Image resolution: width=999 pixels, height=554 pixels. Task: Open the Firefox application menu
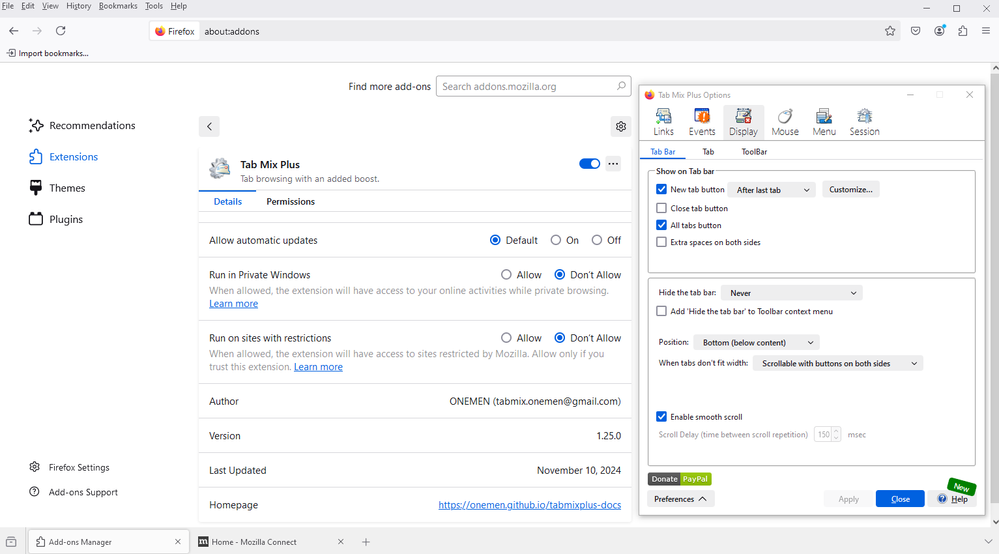click(986, 31)
